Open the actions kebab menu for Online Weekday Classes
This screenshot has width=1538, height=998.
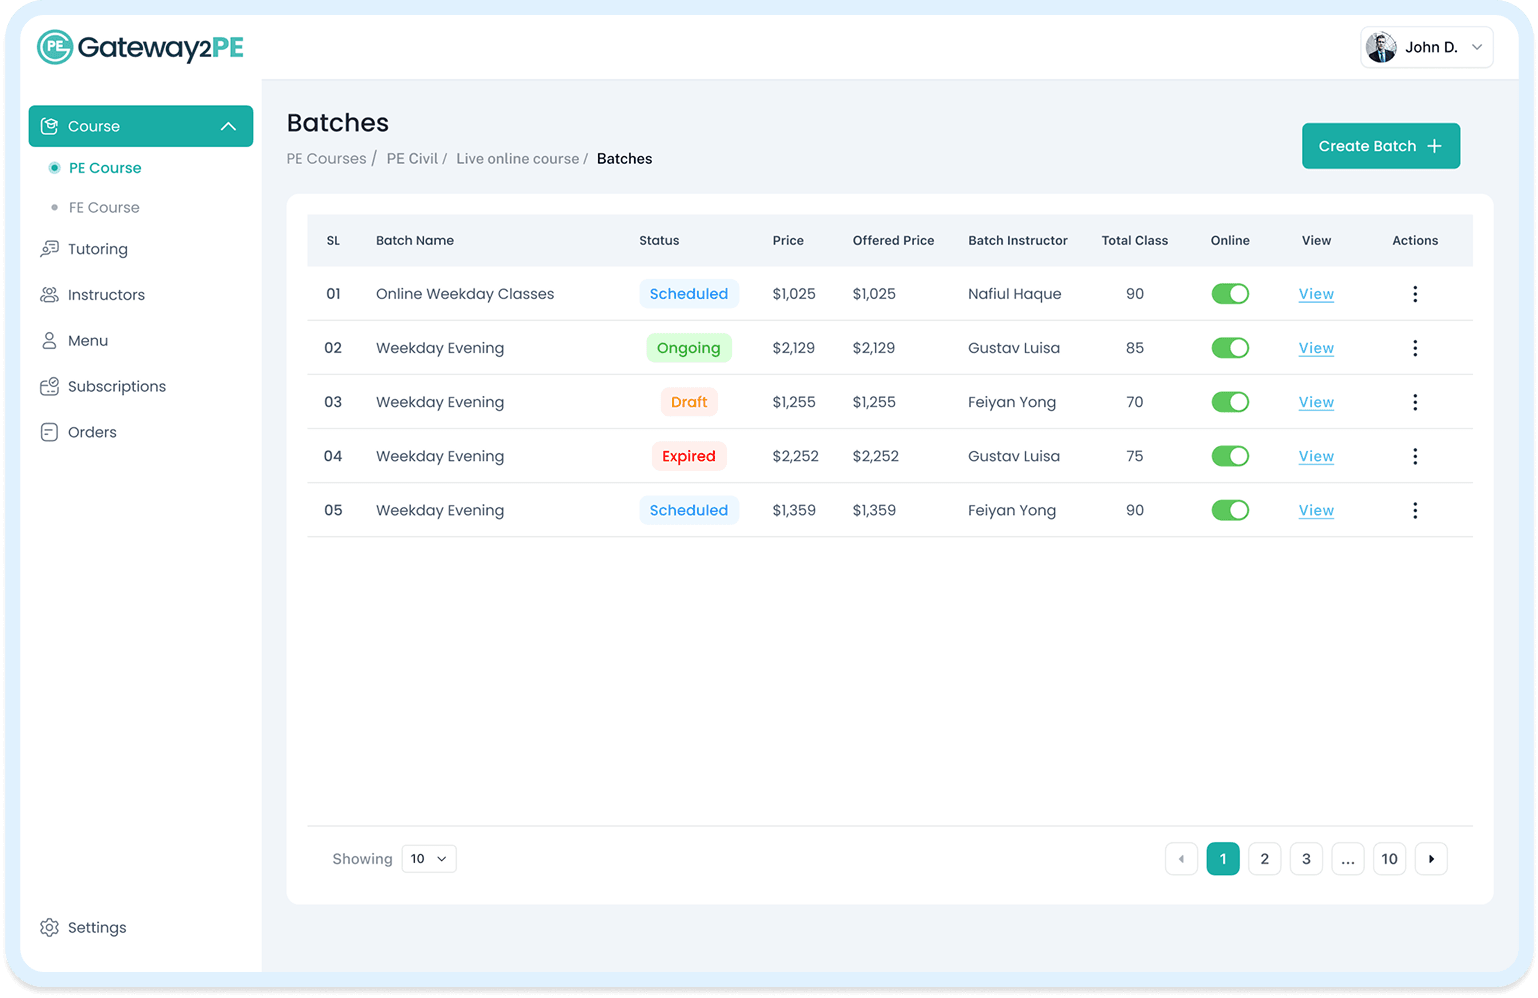click(x=1415, y=293)
